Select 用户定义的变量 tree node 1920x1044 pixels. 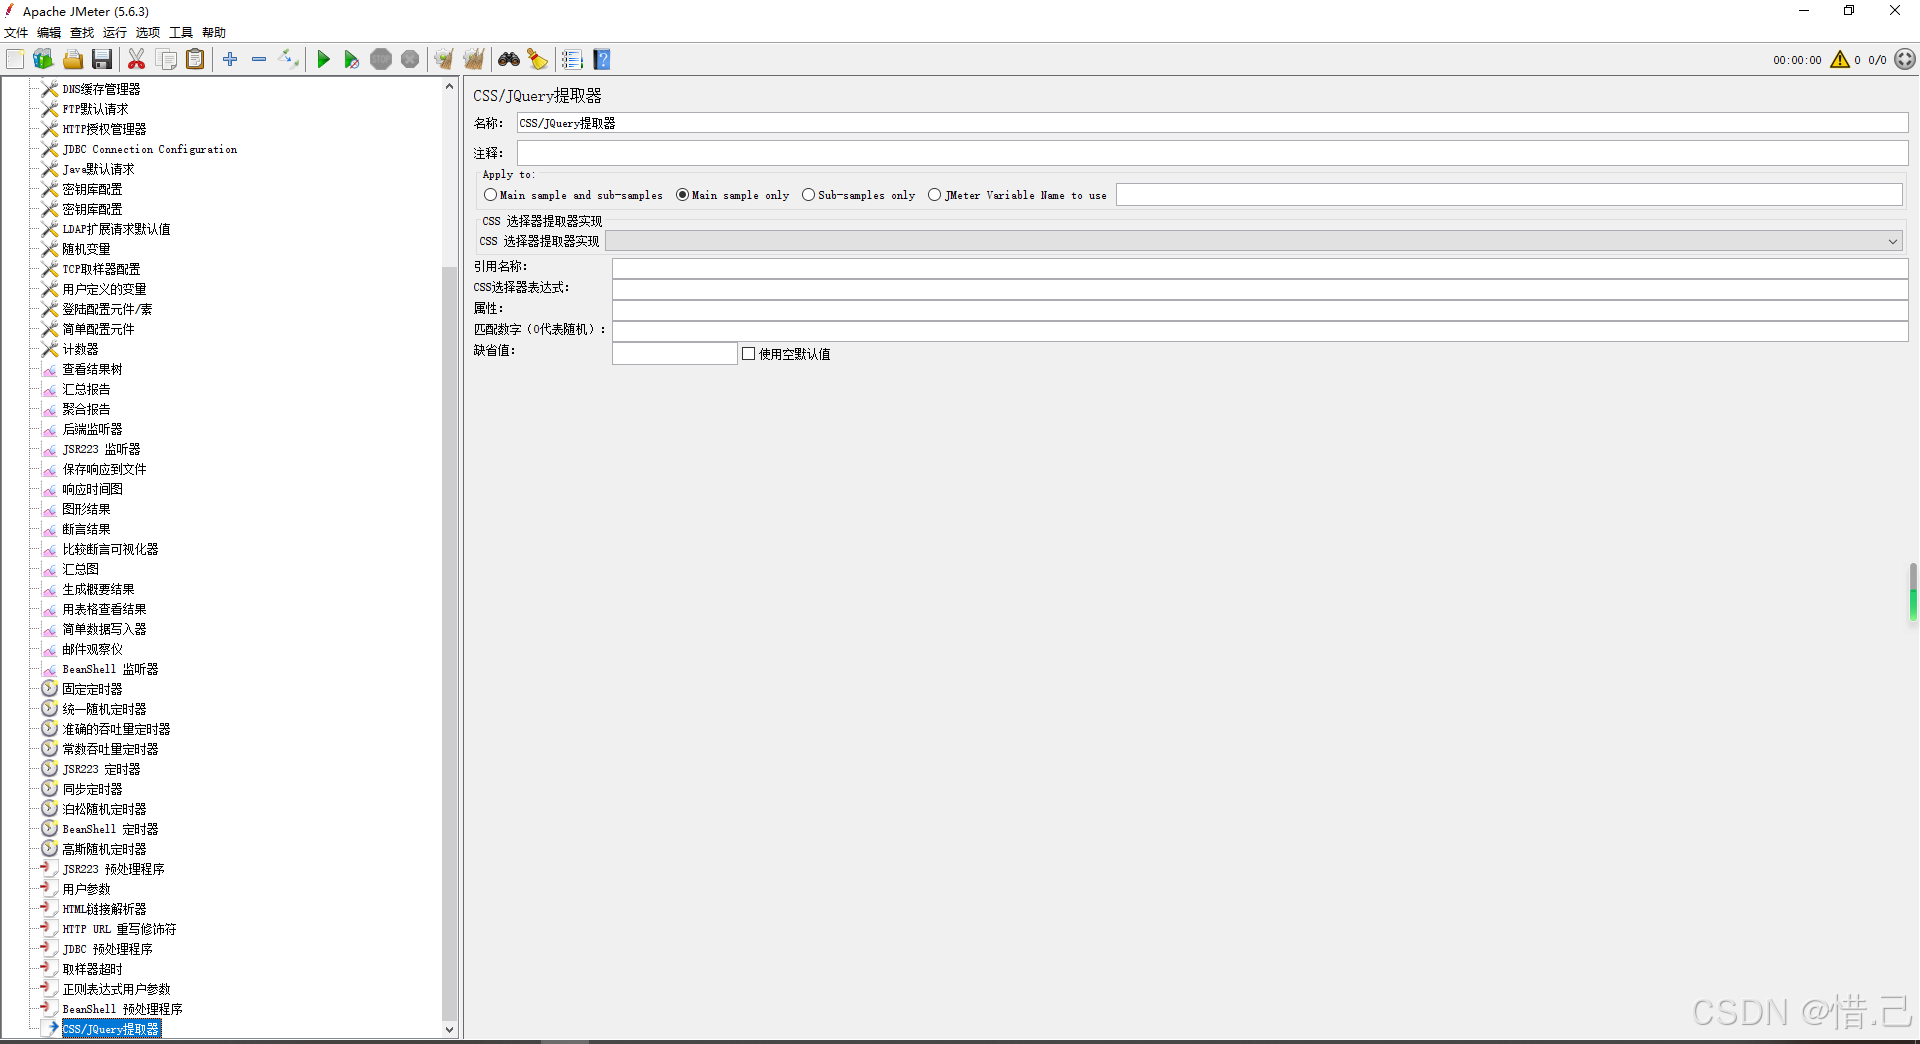pos(104,289)
